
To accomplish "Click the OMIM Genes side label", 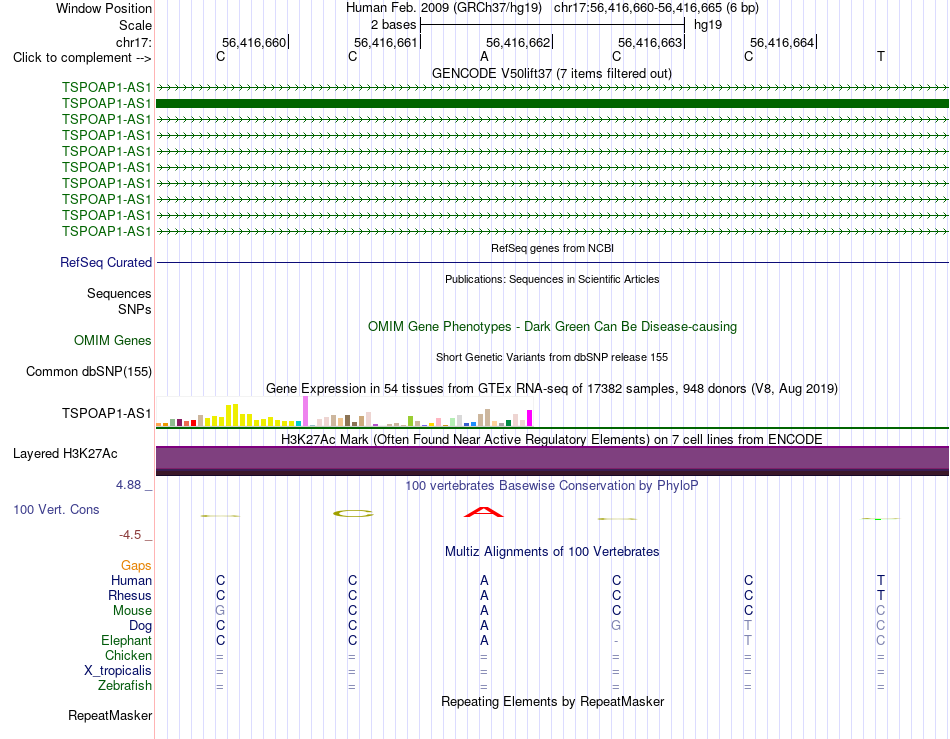I will (113, 340).
